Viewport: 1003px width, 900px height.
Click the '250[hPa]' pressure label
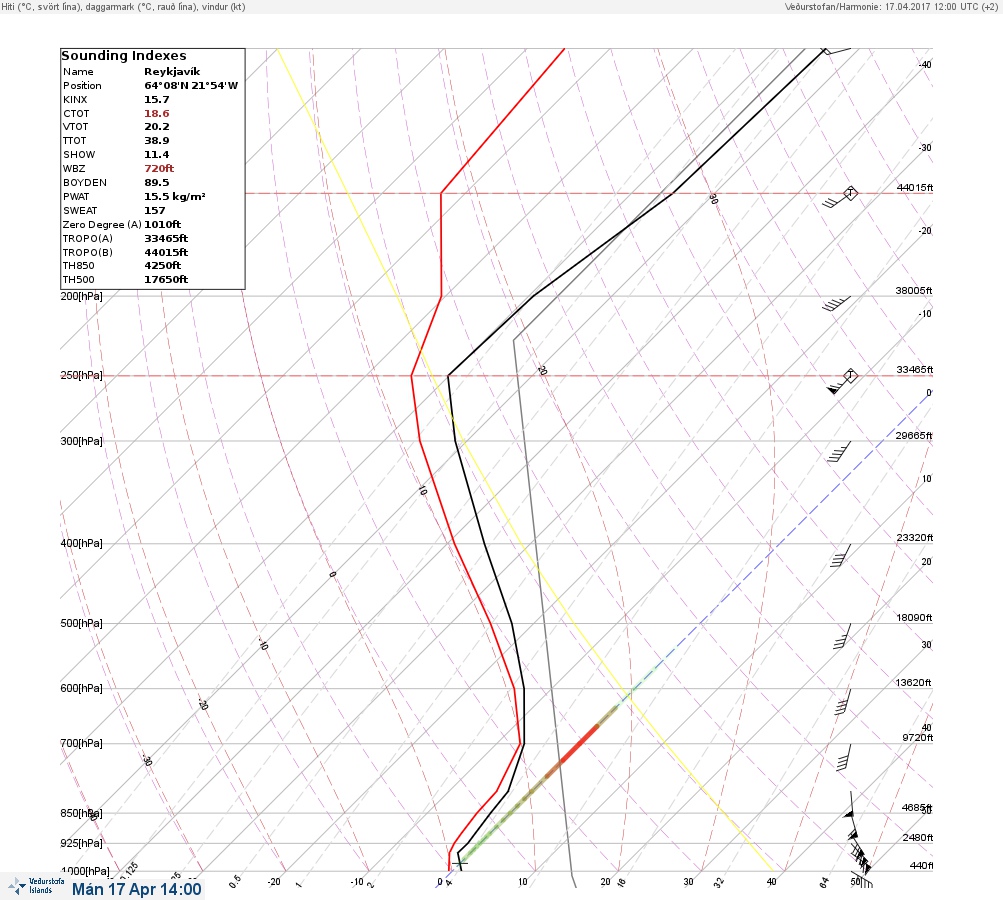coord(81,375)
